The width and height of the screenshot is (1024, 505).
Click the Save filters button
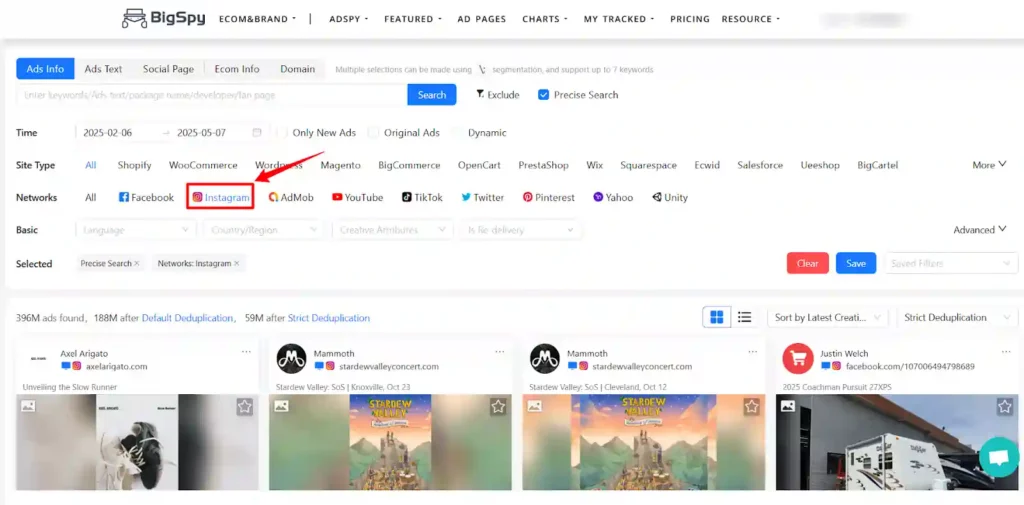point(856,263)
